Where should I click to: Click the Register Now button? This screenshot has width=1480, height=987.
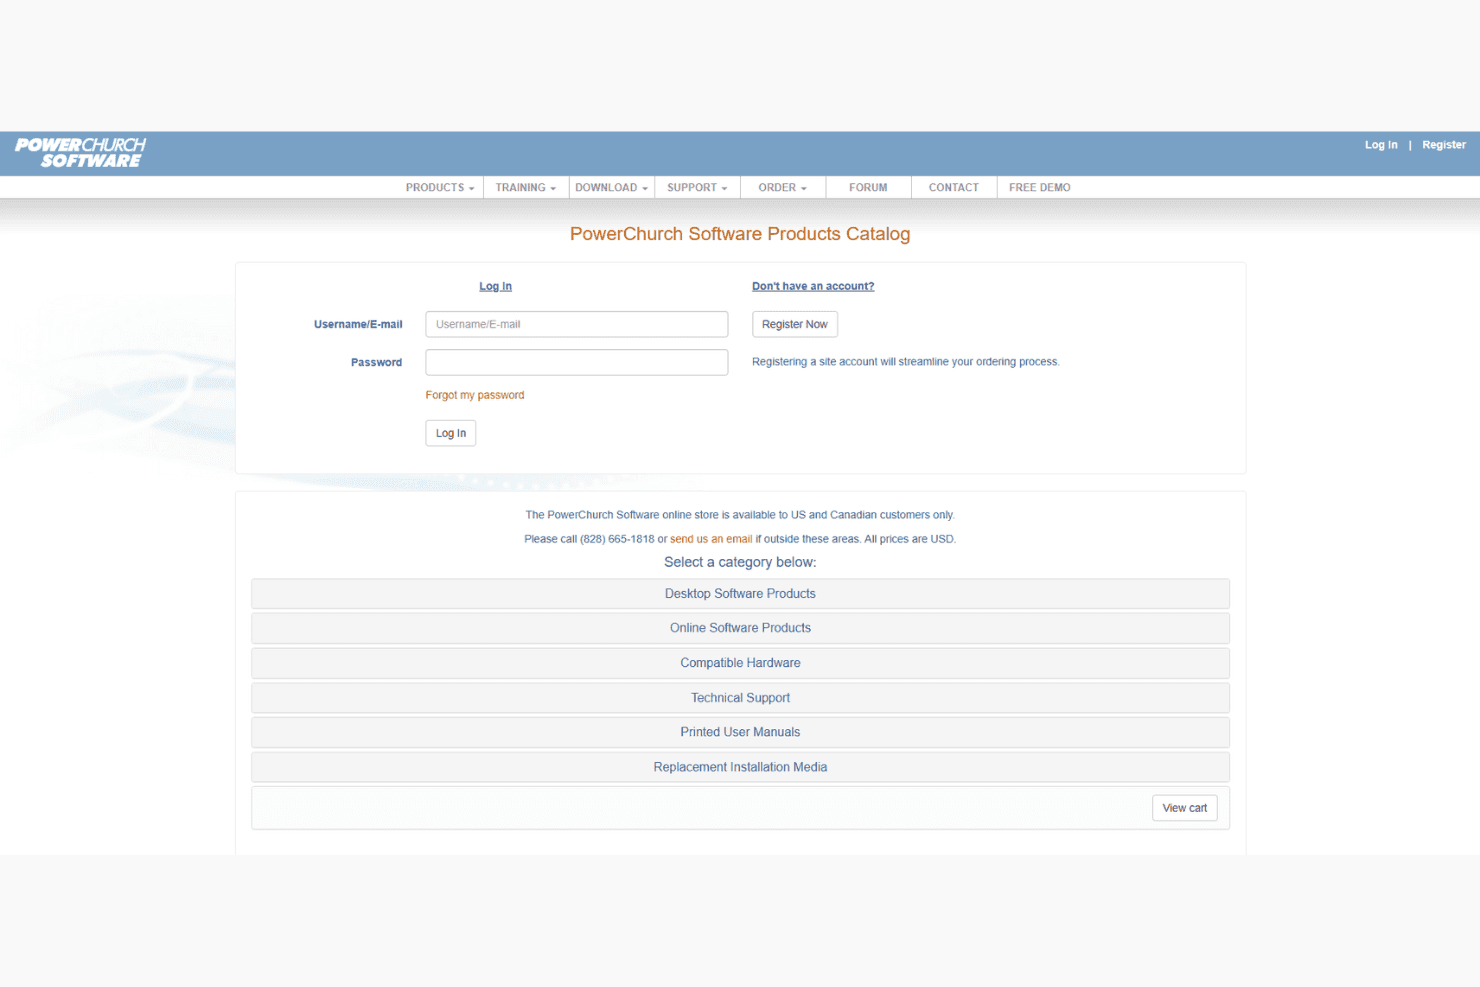point(795,324)
